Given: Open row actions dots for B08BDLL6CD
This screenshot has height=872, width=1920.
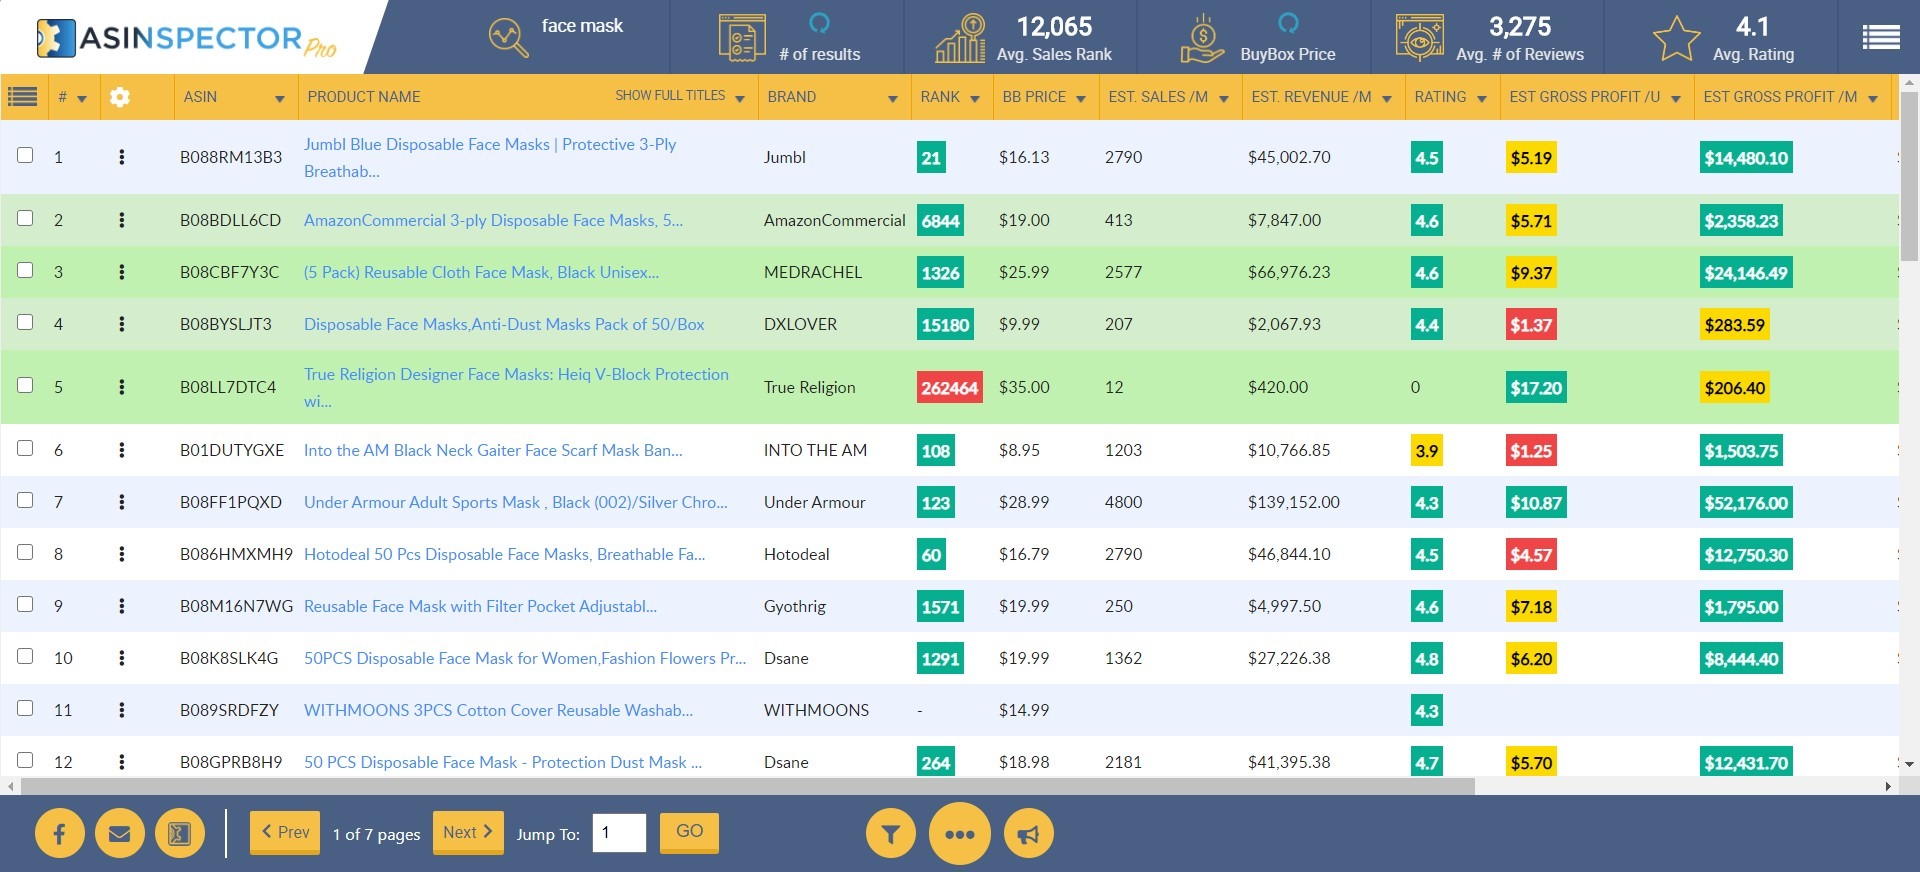Looking at the screenshot, I should [x=122, y=220].
